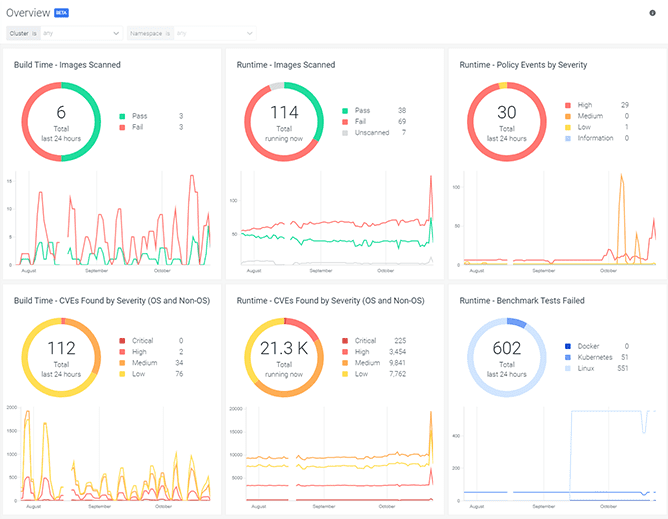Click the gray Unscanned legend swatch

coord(345,133)
